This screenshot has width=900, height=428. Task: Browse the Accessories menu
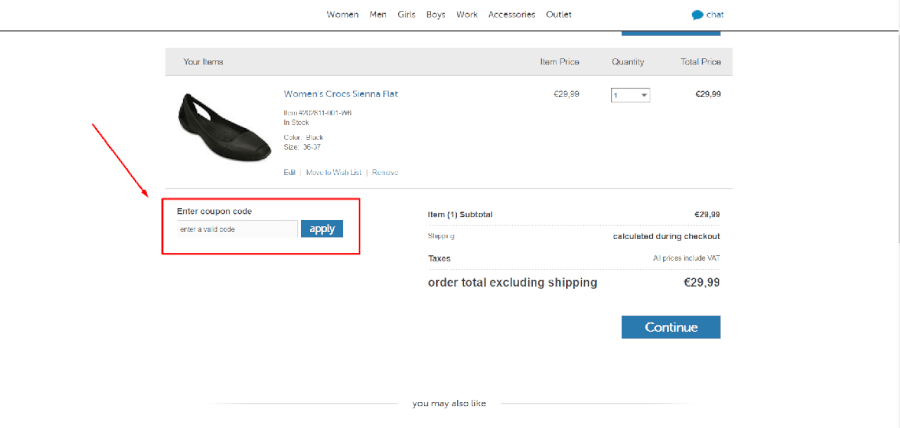(x=512, y=15)
